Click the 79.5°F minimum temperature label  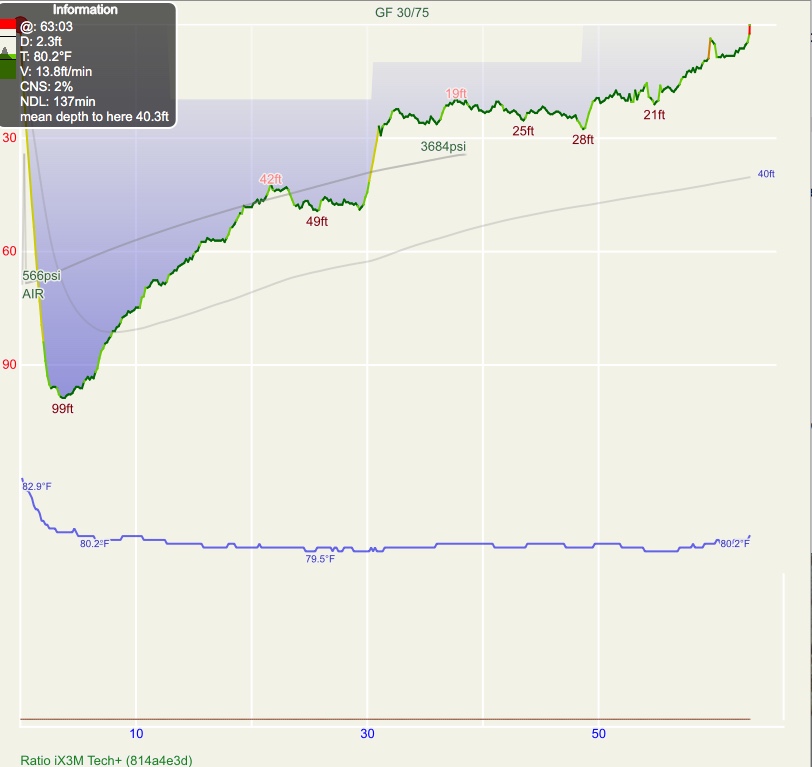[320, 559]
